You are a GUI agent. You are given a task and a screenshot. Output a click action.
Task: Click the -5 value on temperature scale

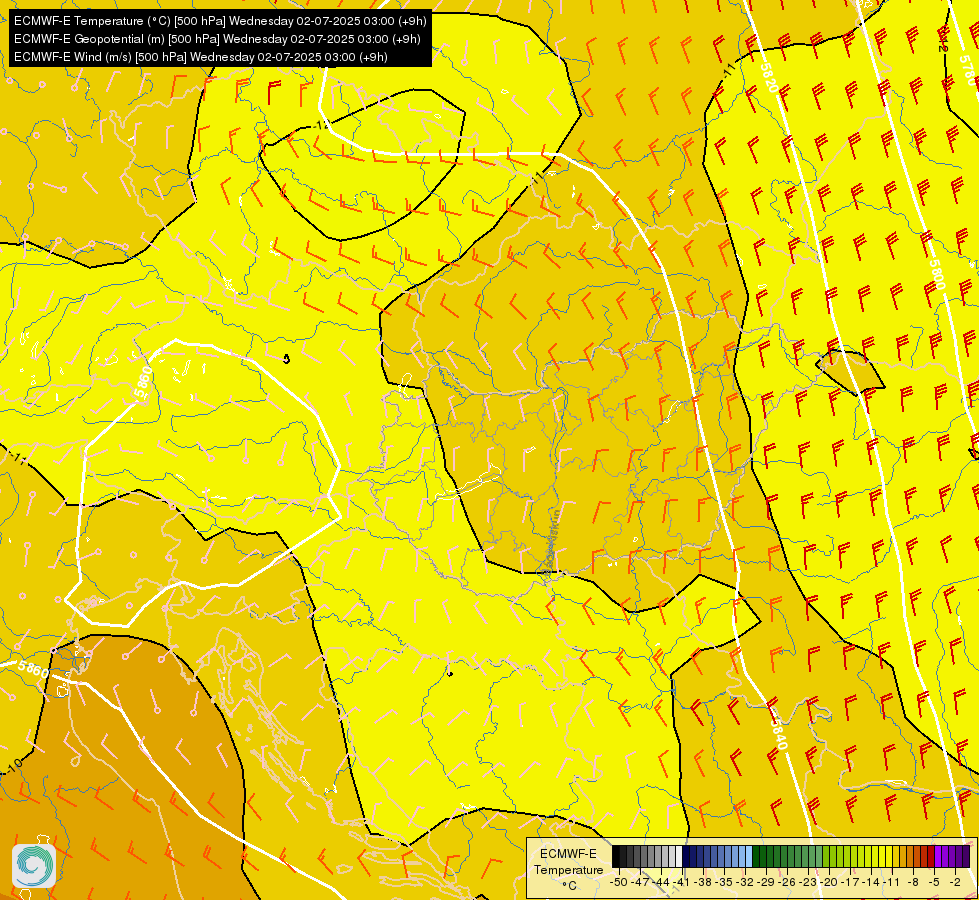coord(934,882)
